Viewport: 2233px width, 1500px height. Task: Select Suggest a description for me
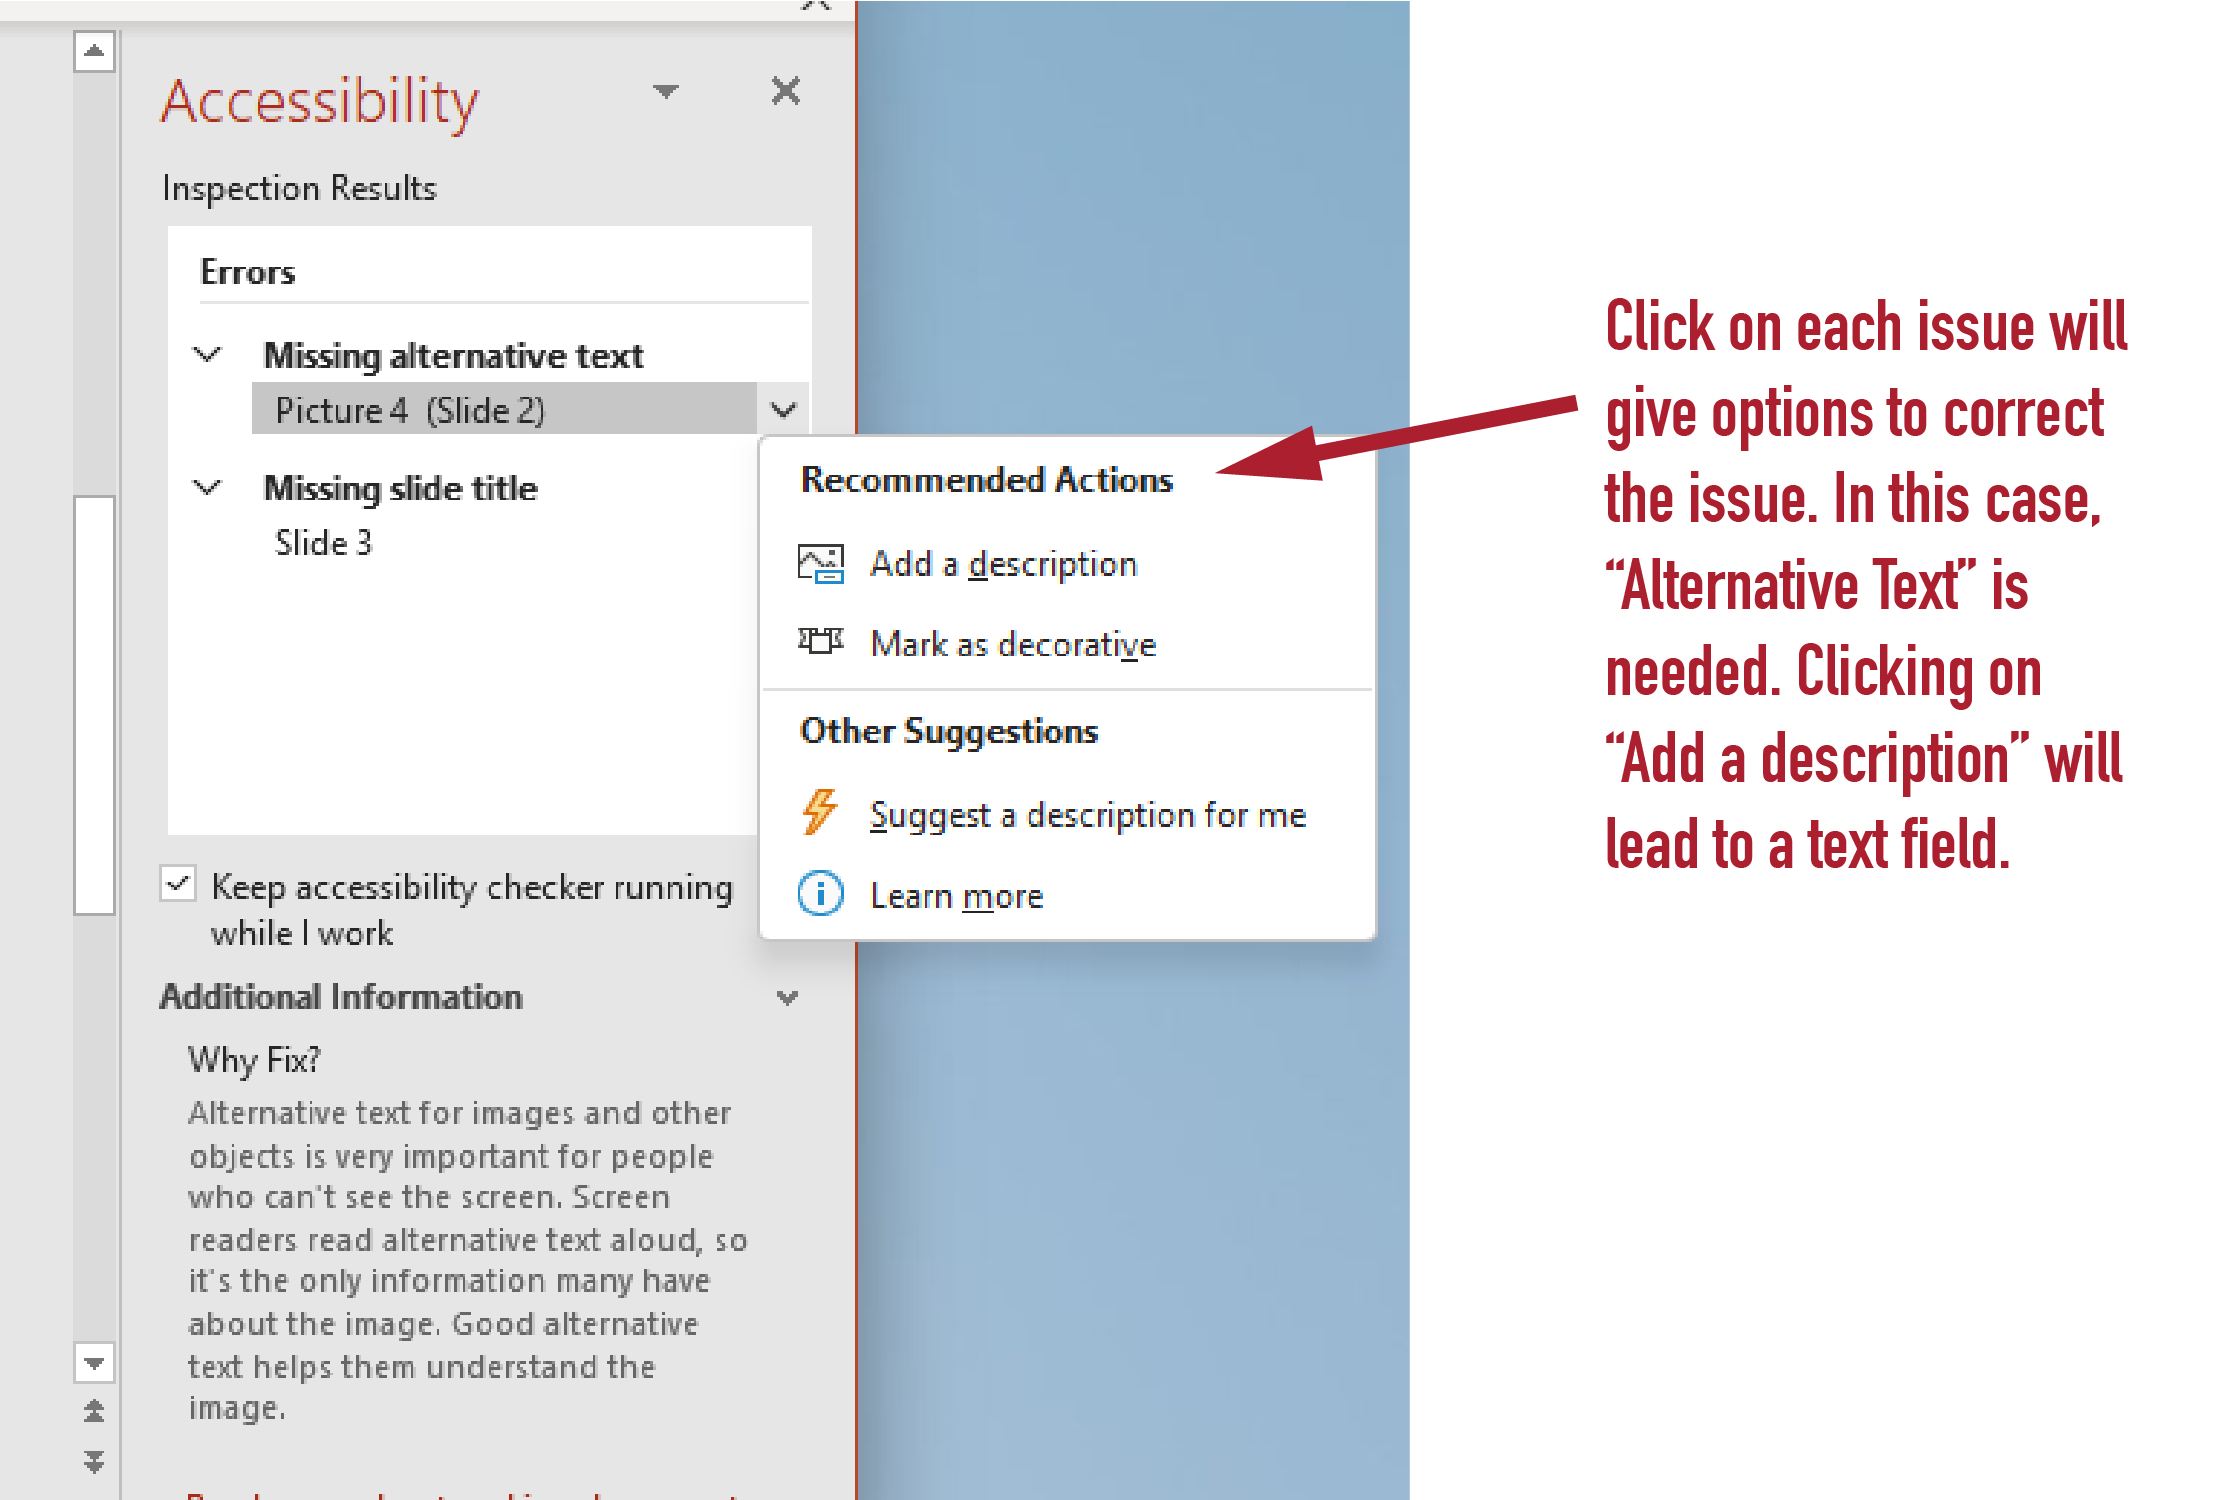click(x=1087, y=815)
